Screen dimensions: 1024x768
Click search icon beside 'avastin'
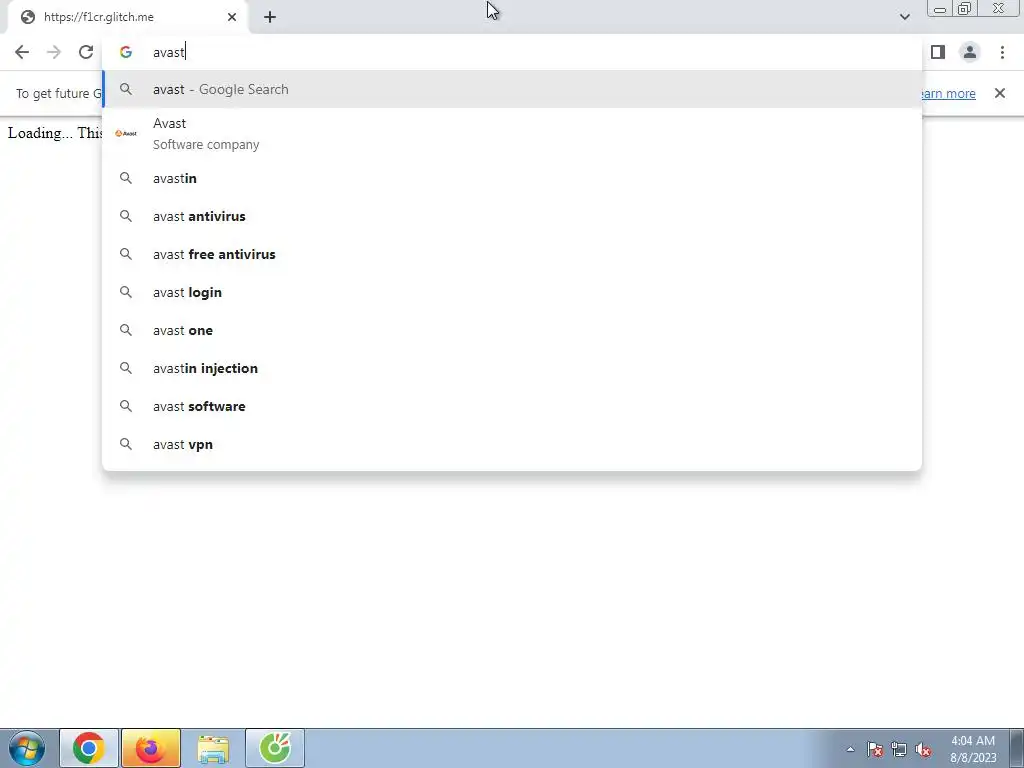click(126, 178)
